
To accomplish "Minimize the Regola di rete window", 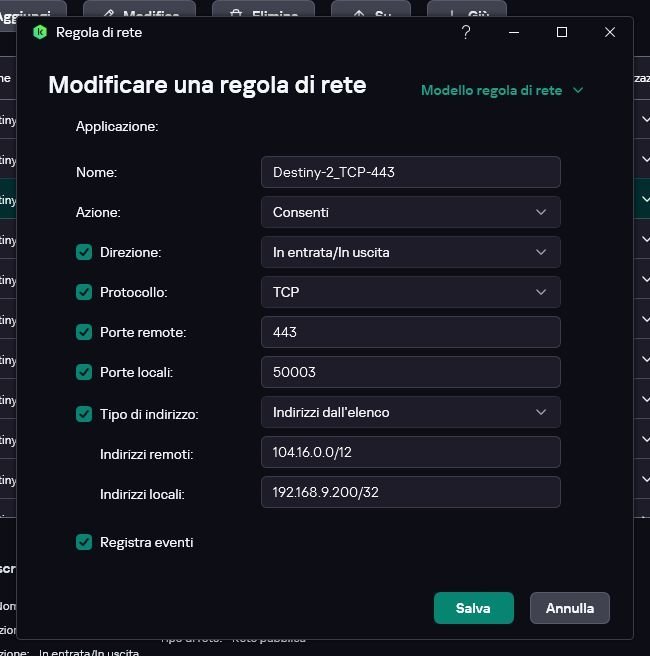I will (514, 32).
